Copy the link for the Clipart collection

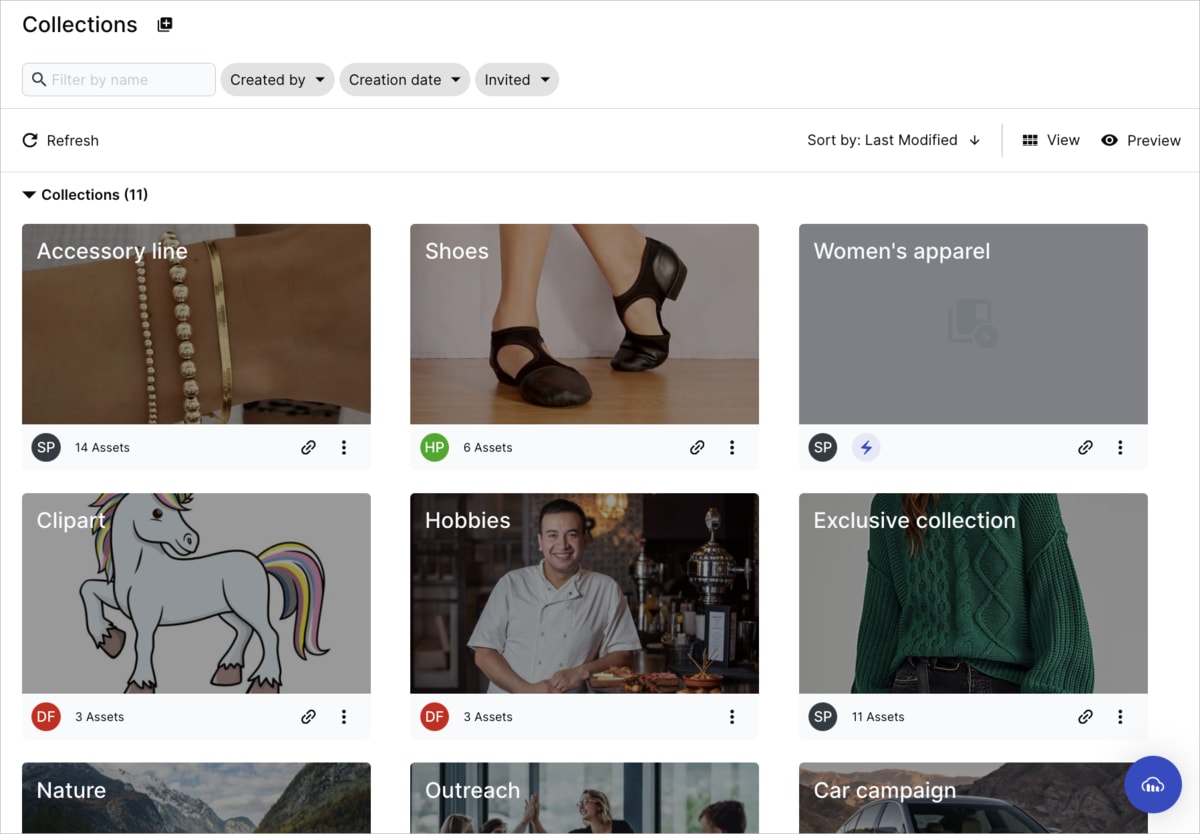[309, 717]
